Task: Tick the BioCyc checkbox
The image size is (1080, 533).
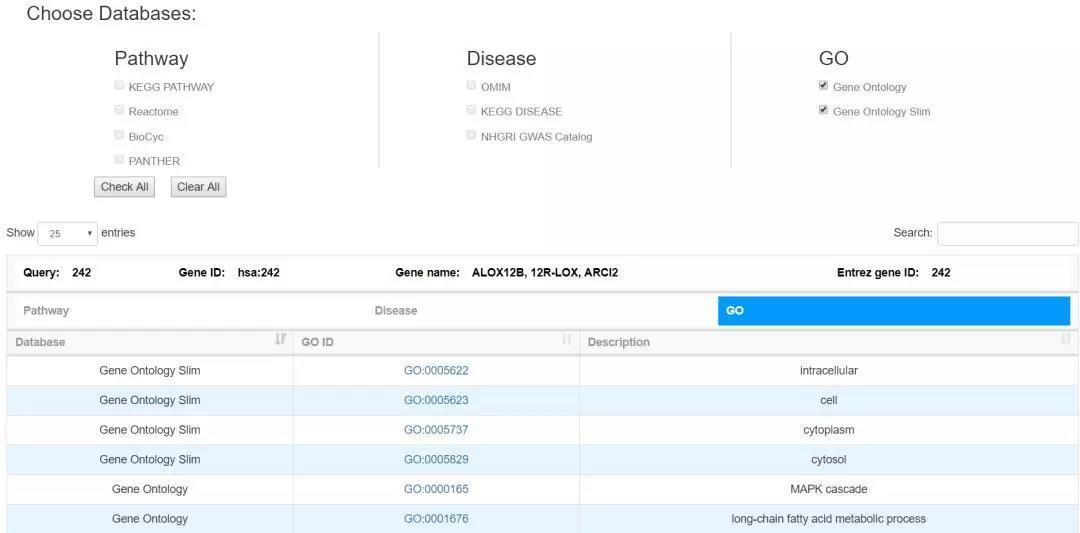Action: click(x=120, y=135)
